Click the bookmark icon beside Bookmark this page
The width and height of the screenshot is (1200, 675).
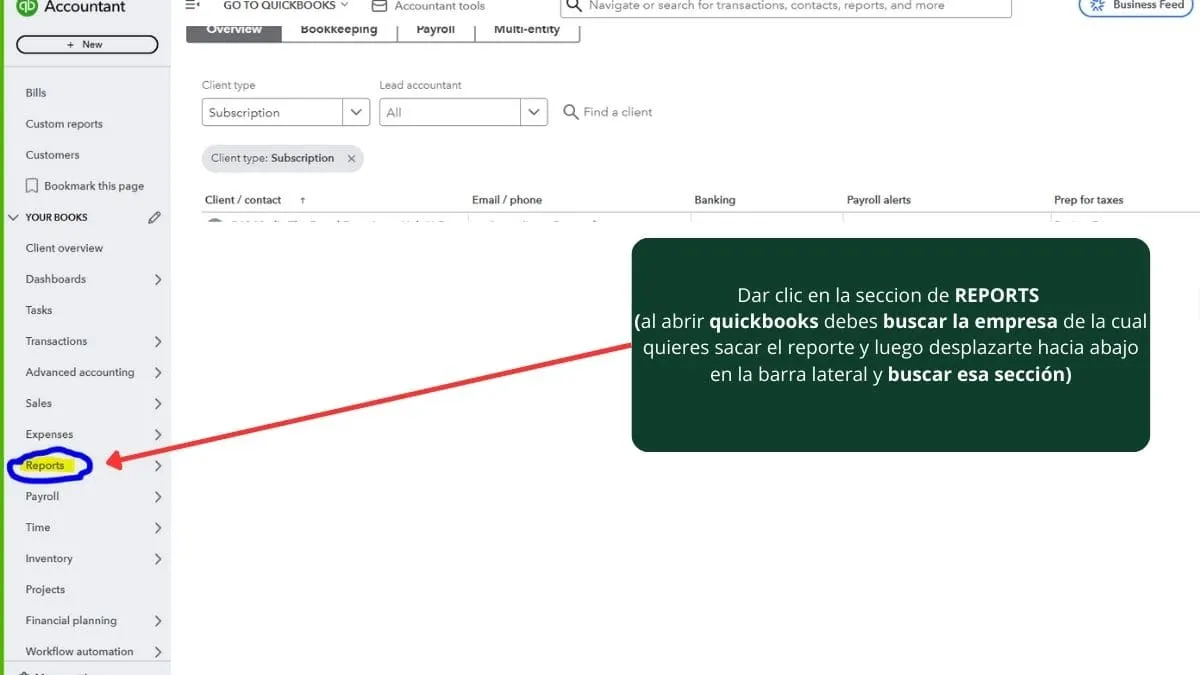(33, 186)
